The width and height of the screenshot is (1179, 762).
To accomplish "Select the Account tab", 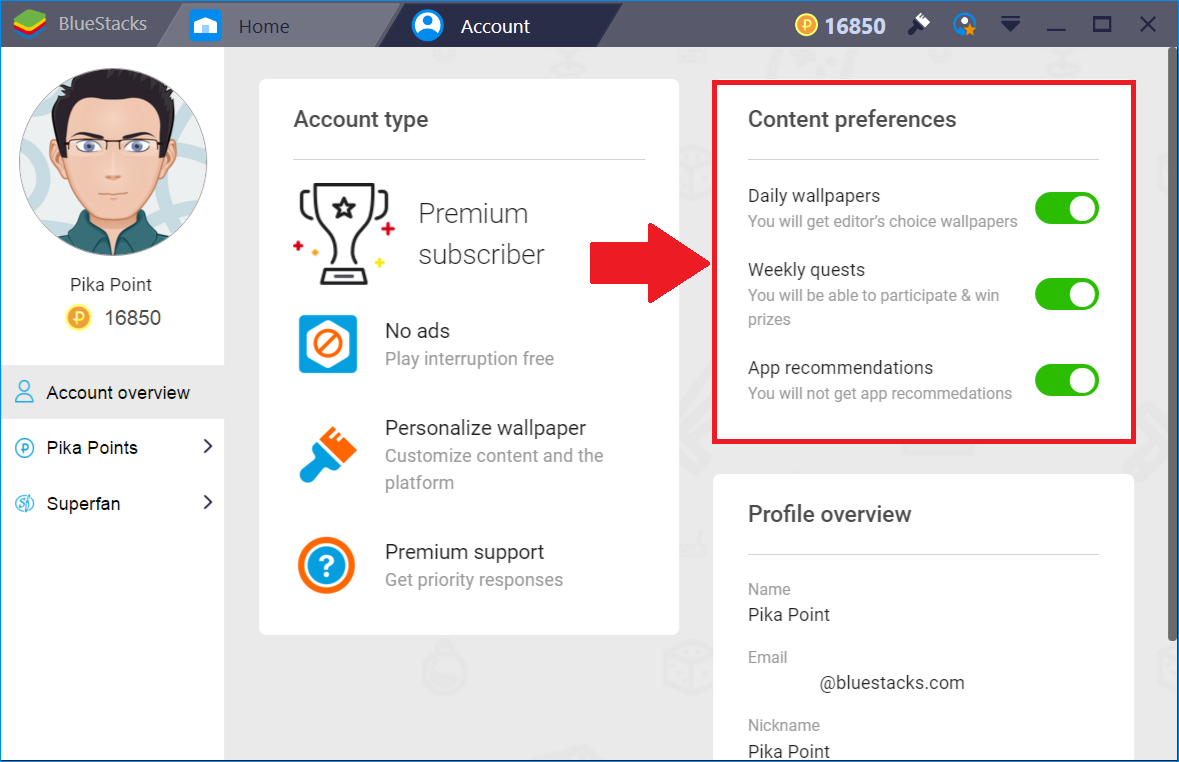I will (x=496, y=26).
